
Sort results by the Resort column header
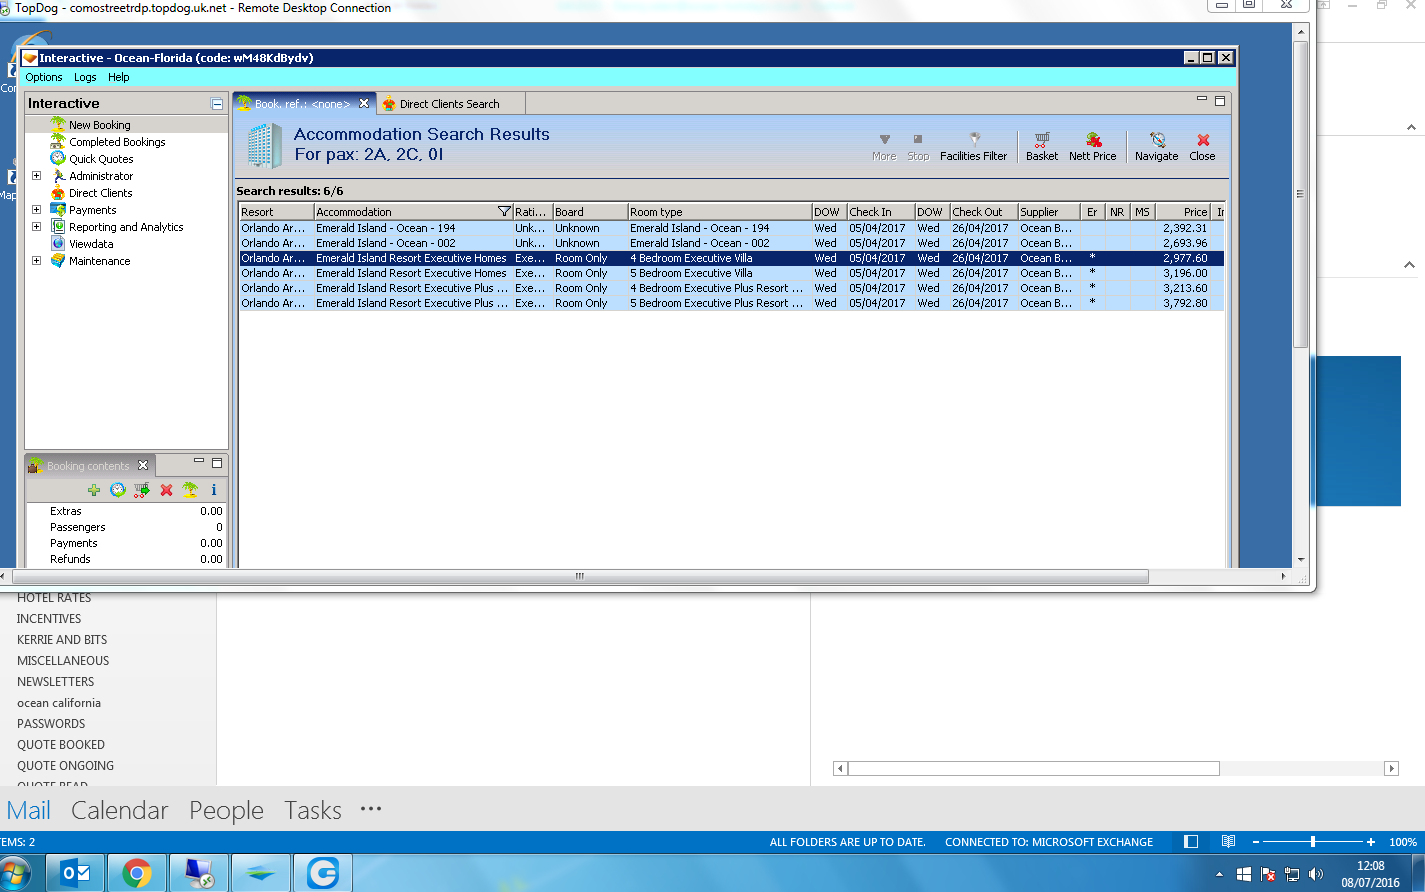click(276, 212)
